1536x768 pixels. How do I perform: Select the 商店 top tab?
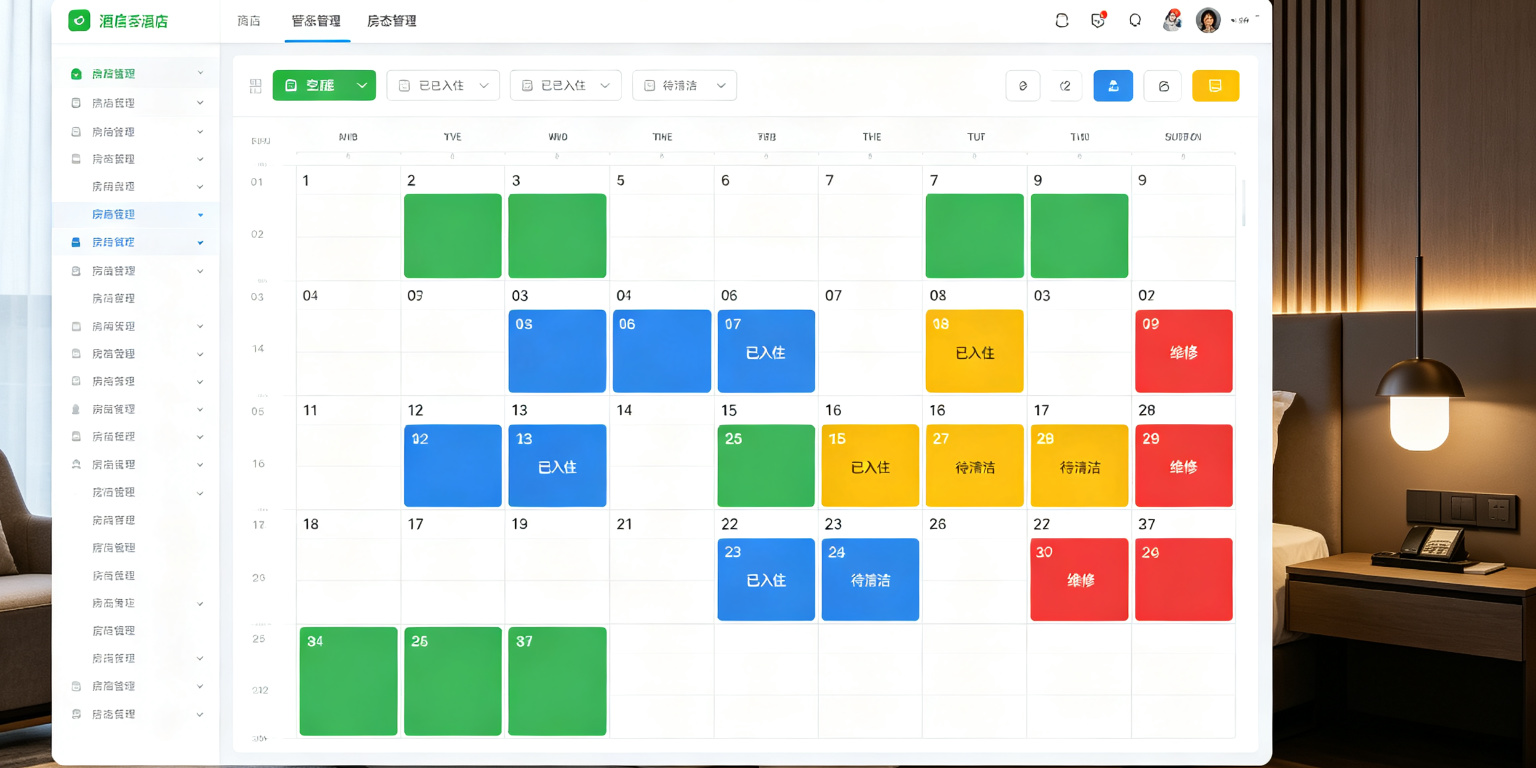tap(249, 21)
